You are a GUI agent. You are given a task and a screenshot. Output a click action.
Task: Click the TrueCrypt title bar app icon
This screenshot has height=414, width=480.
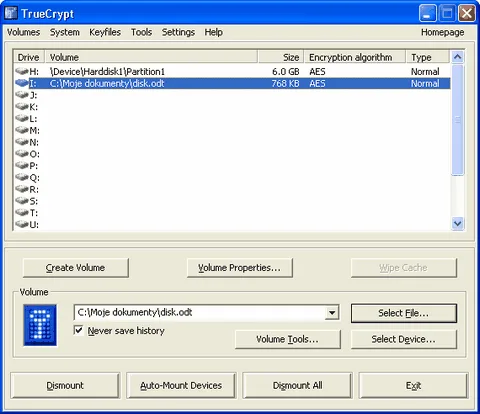click(x=11, y=13)
